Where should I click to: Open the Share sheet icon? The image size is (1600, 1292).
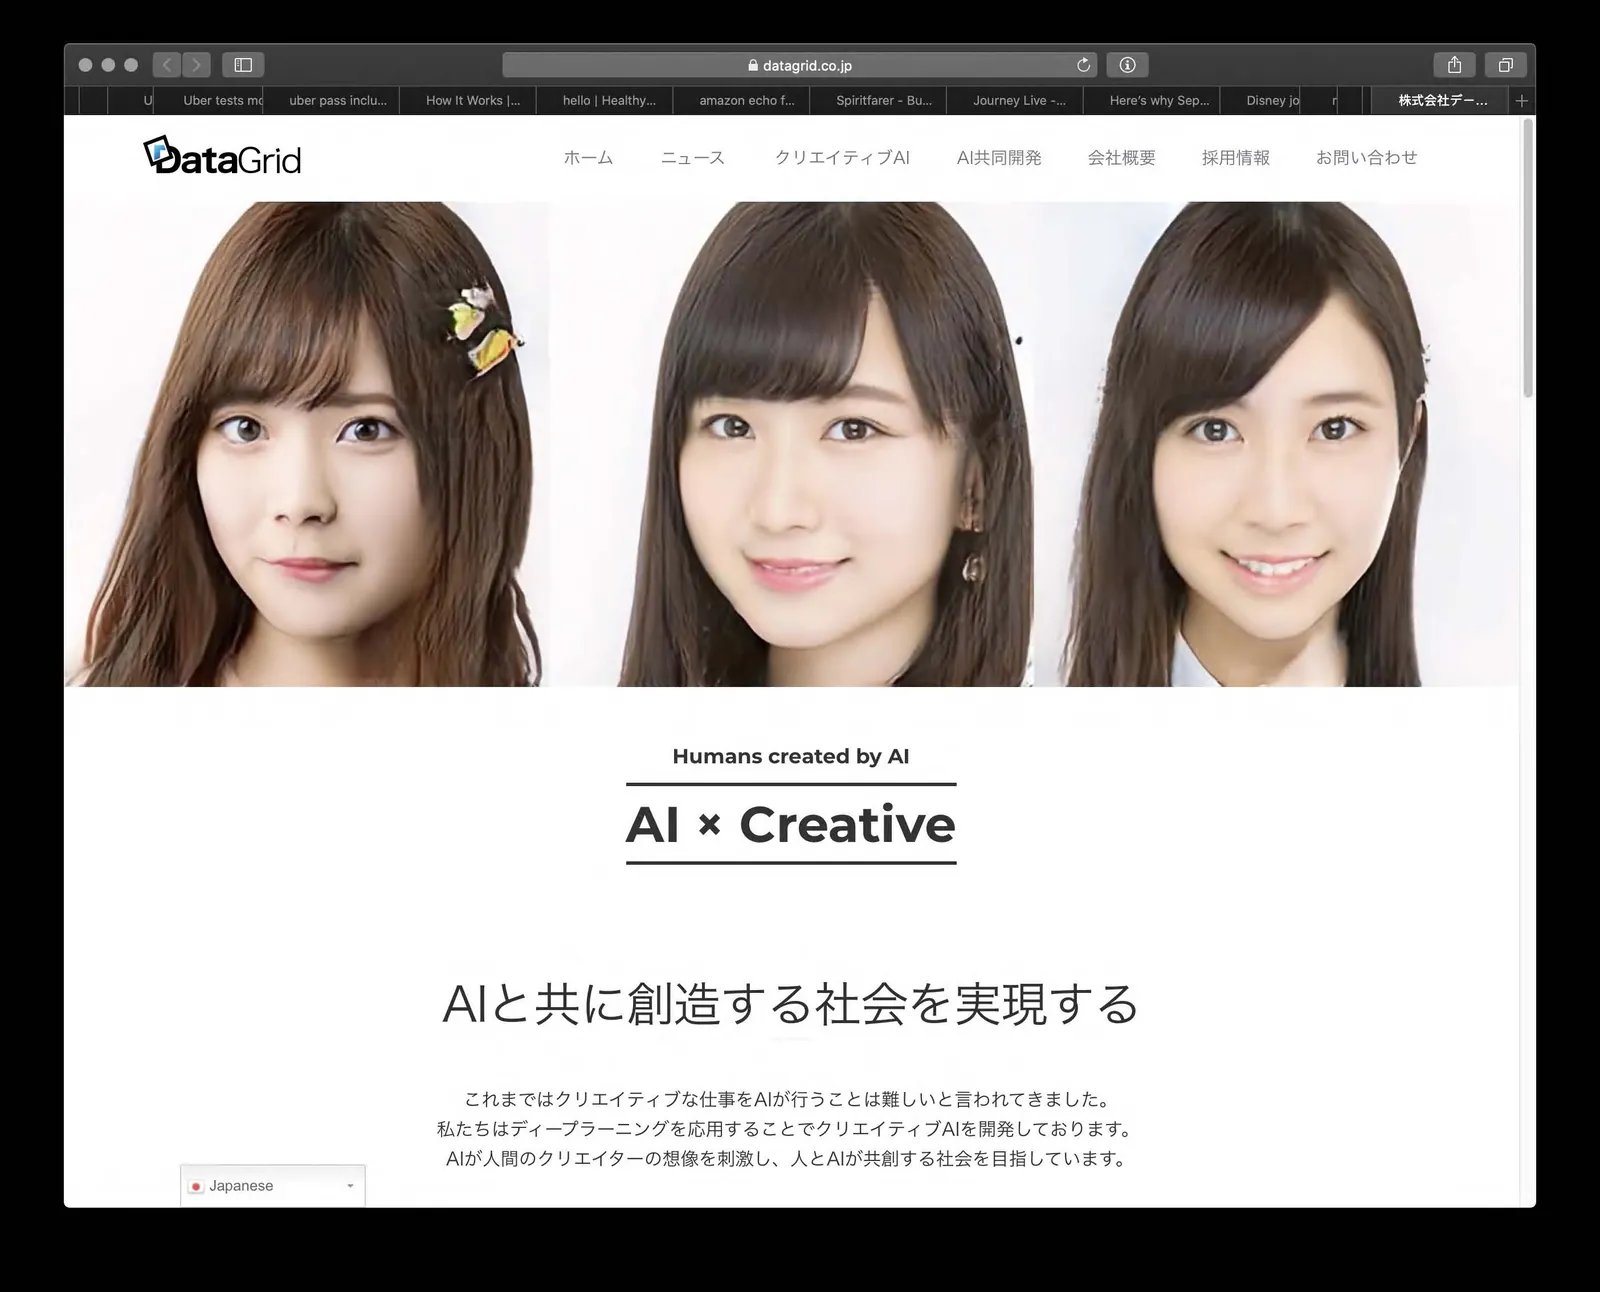tap(1455, 65)
